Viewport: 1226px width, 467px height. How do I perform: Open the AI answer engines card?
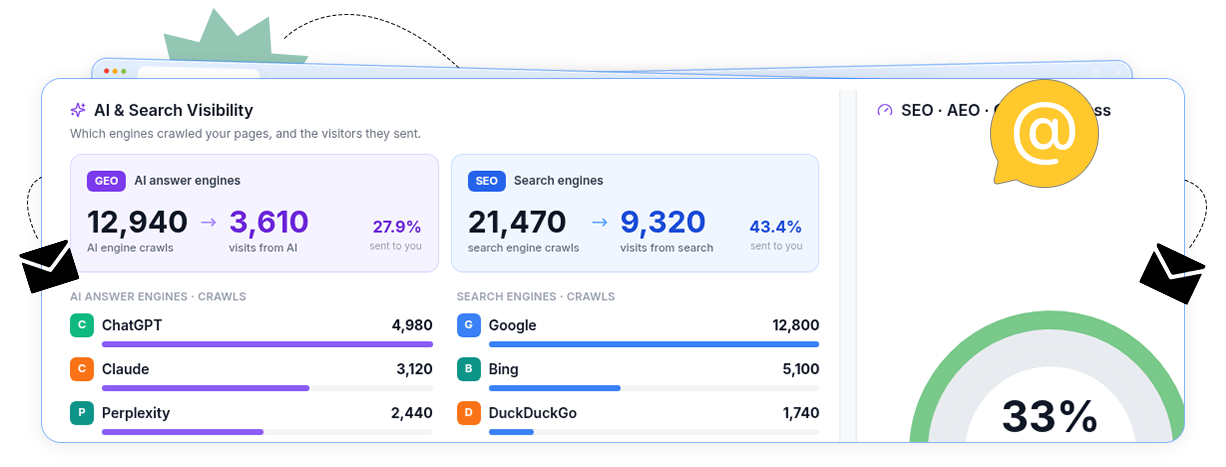(254, 213)
